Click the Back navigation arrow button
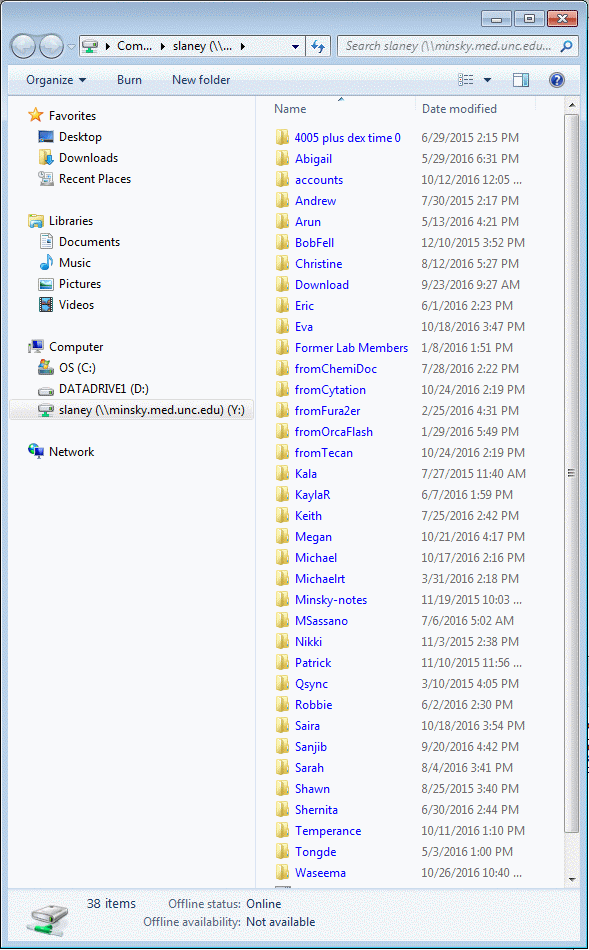This screenshot has width=589, height=950. (x=24, y=46)
